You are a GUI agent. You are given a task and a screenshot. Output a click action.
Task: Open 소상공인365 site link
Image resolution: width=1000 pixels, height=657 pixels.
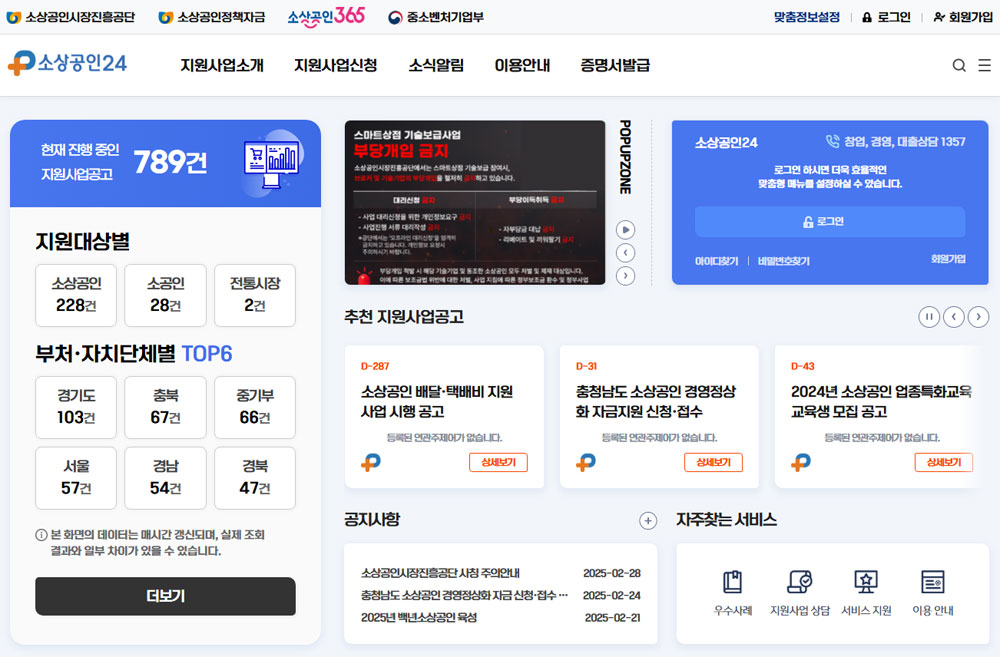[326, 17]
